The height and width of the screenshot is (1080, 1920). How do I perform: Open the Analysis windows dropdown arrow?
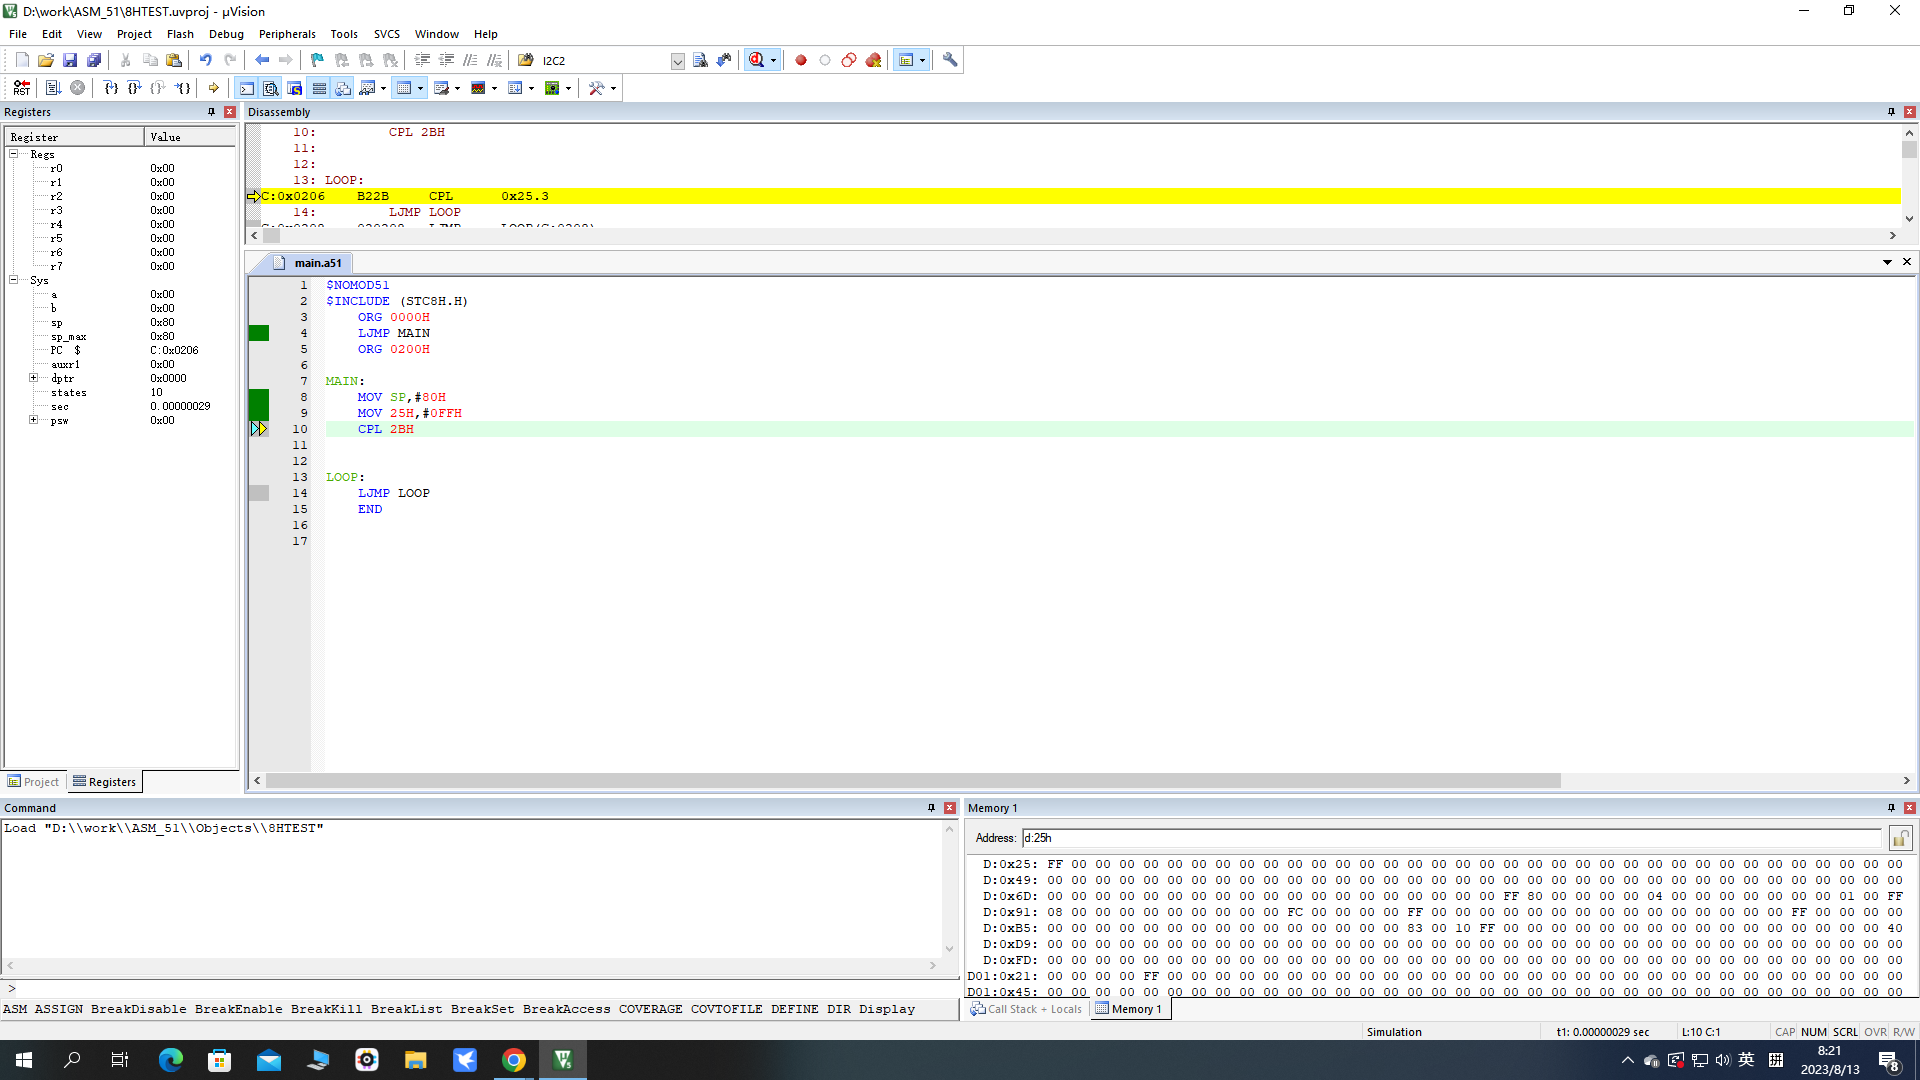(494, 88)
